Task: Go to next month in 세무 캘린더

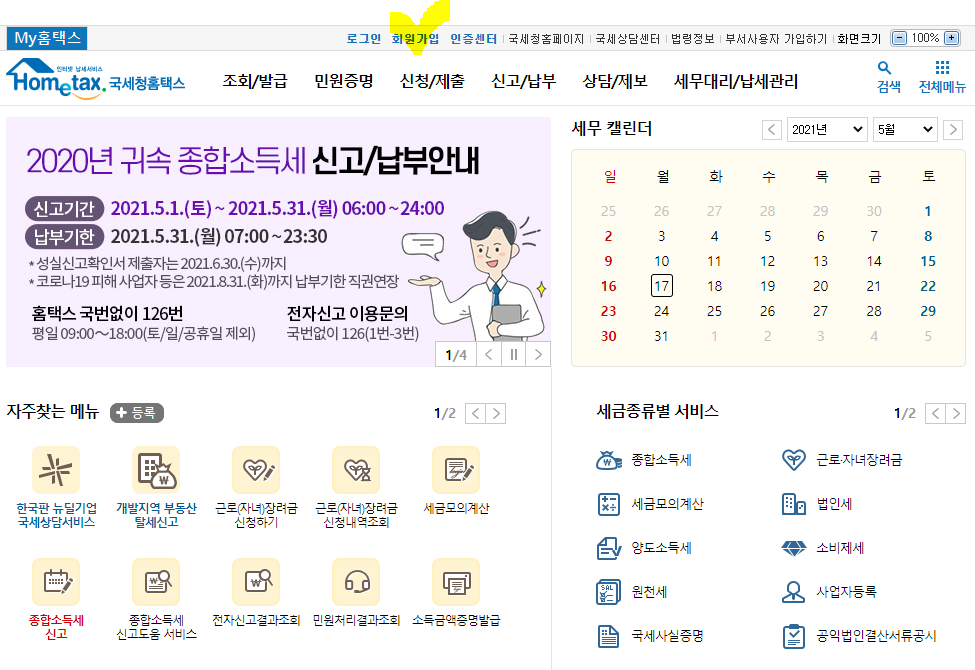Action: [953, 129]
